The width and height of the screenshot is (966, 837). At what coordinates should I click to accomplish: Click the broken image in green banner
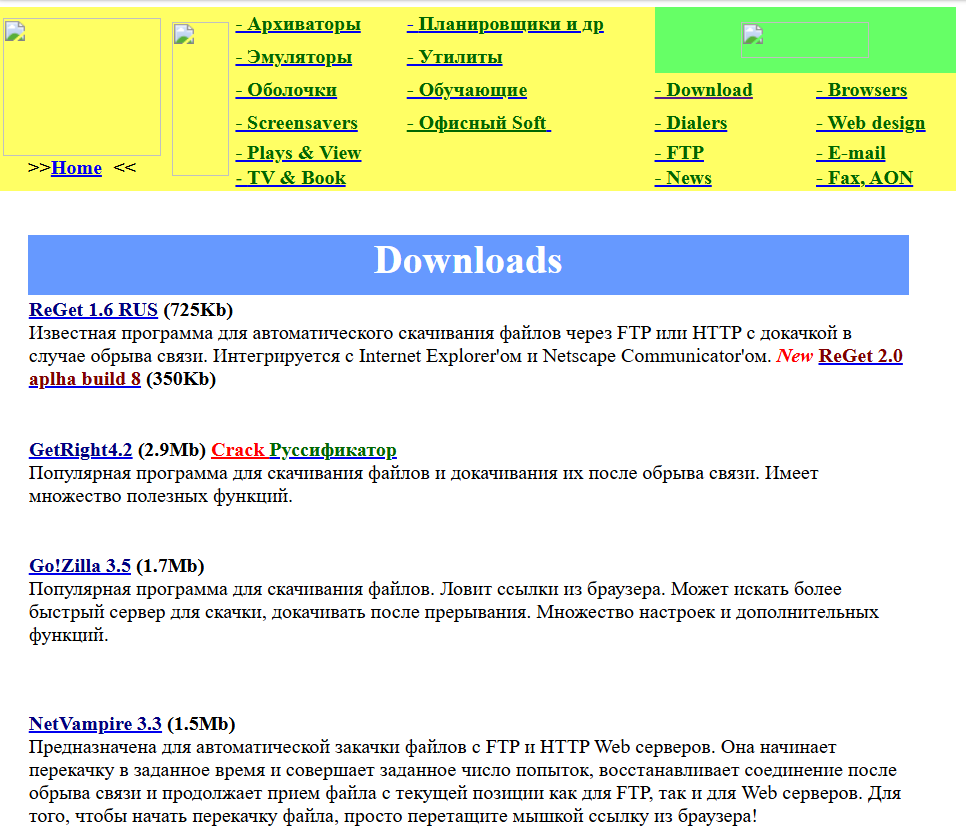805,40
